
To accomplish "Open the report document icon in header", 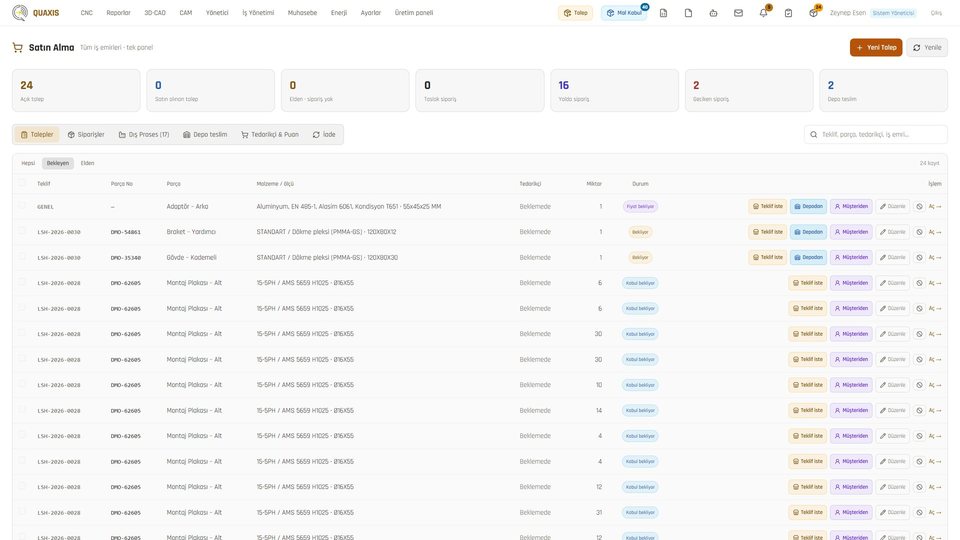I will coord(663,13).
